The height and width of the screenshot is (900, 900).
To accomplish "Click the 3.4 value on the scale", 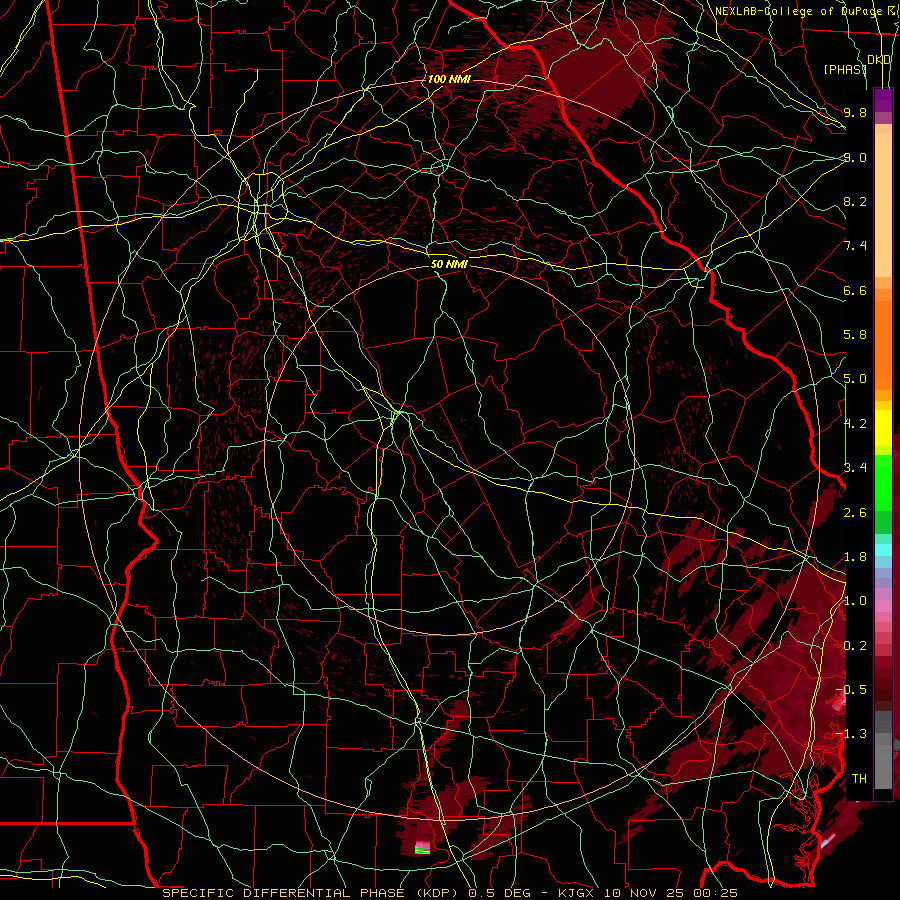I will [x=855, y=468].
